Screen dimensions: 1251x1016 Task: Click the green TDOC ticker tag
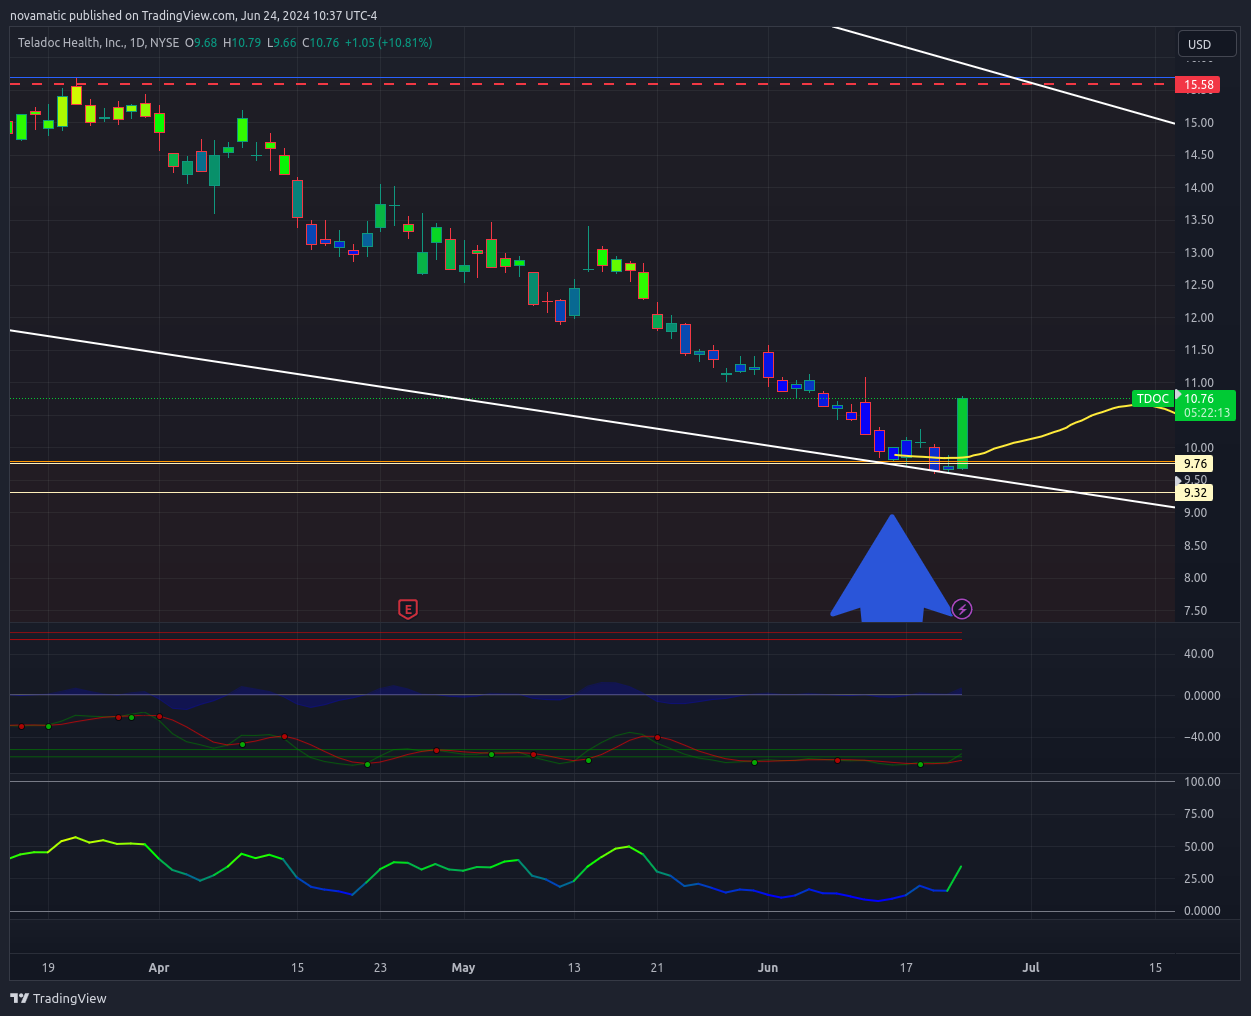(x=1153, y=399)
